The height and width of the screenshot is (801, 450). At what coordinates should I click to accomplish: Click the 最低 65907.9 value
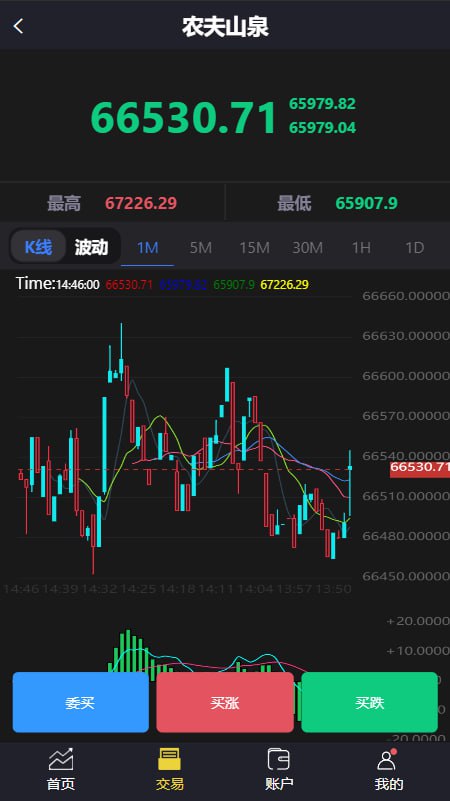click(366, 203)
